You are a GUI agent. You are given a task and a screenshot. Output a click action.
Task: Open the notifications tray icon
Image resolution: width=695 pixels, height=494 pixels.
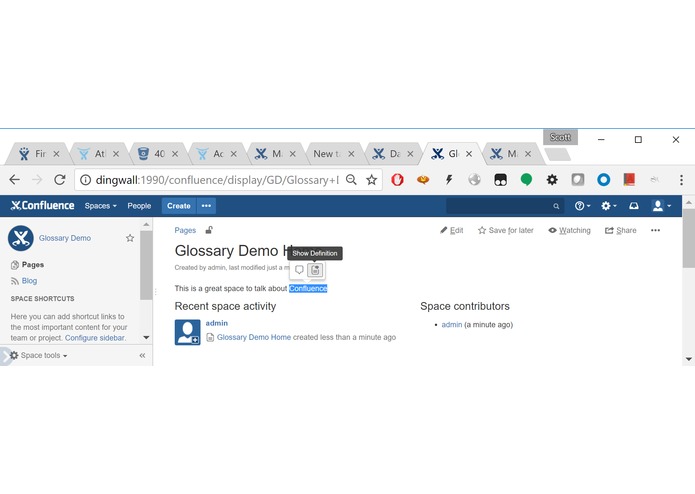click(634, 206)
